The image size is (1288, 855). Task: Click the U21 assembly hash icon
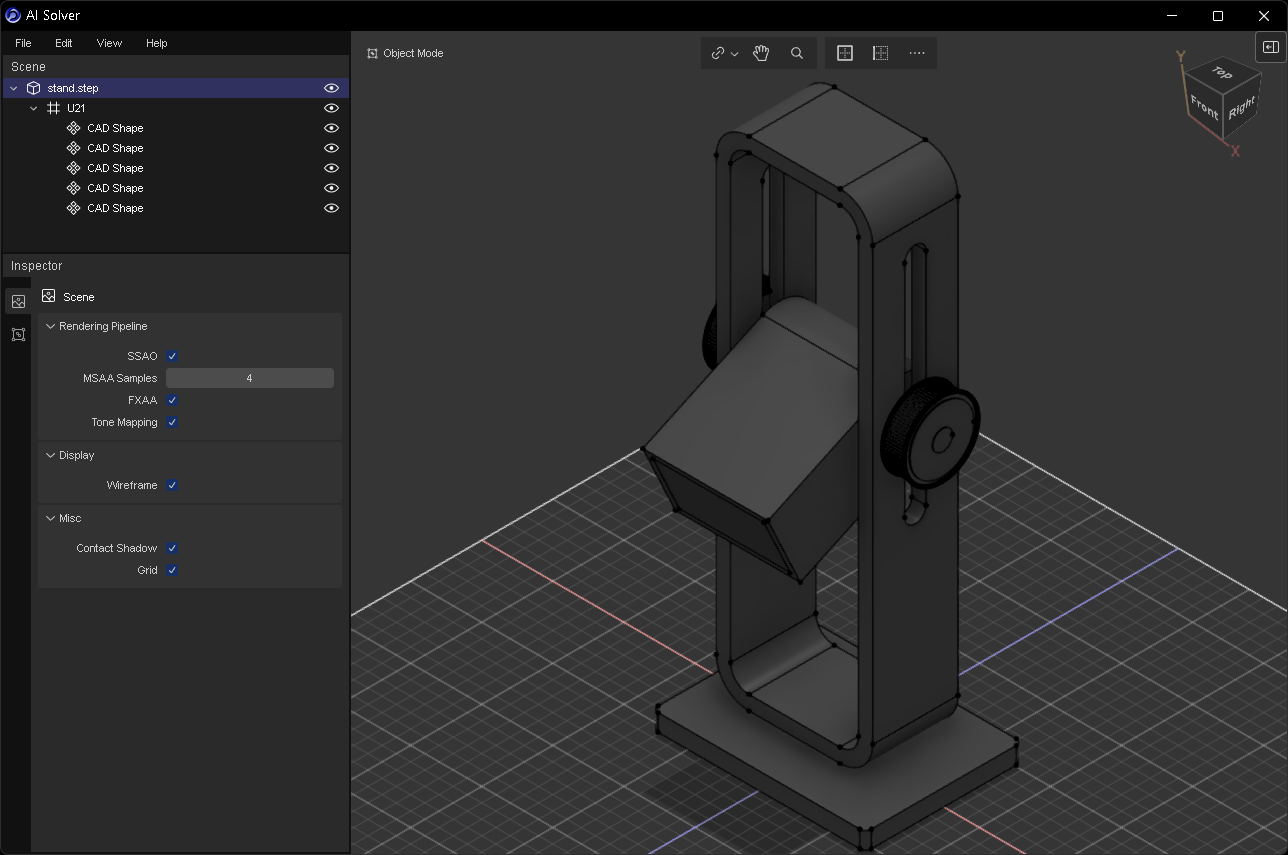click(x=54, y=108)
